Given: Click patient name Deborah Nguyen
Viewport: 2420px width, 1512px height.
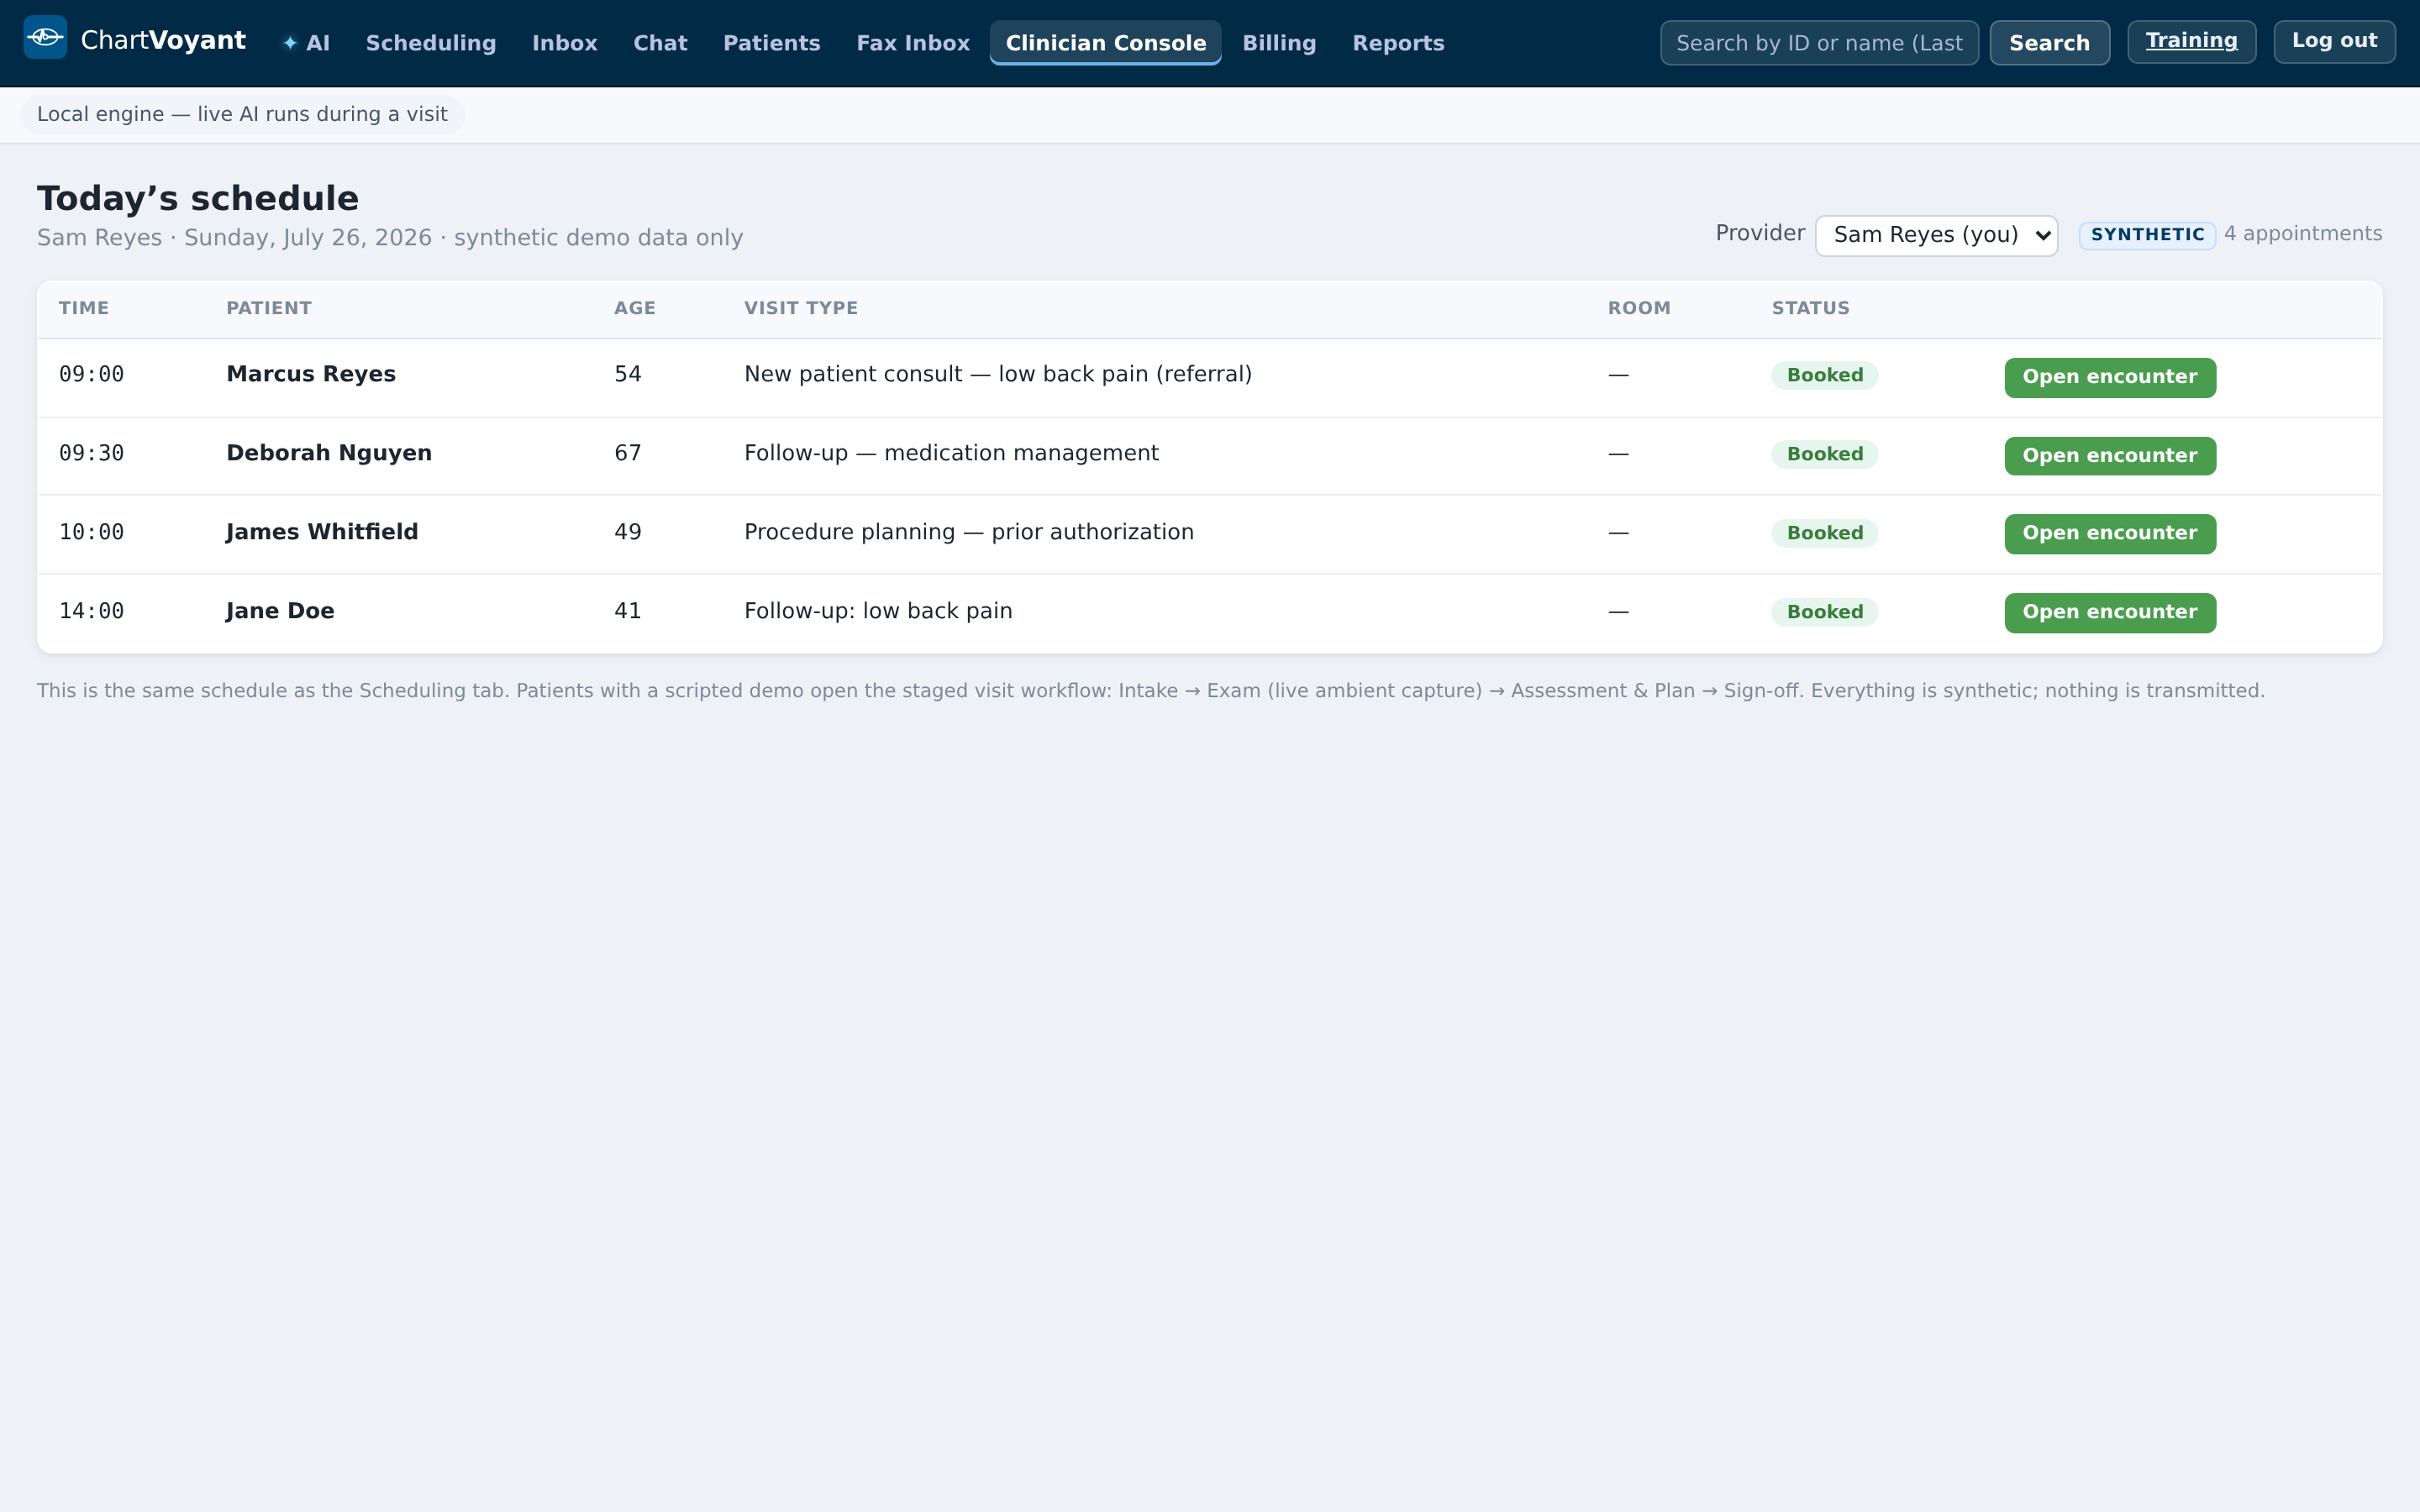Looking at the screenshot, I should 329,453.
